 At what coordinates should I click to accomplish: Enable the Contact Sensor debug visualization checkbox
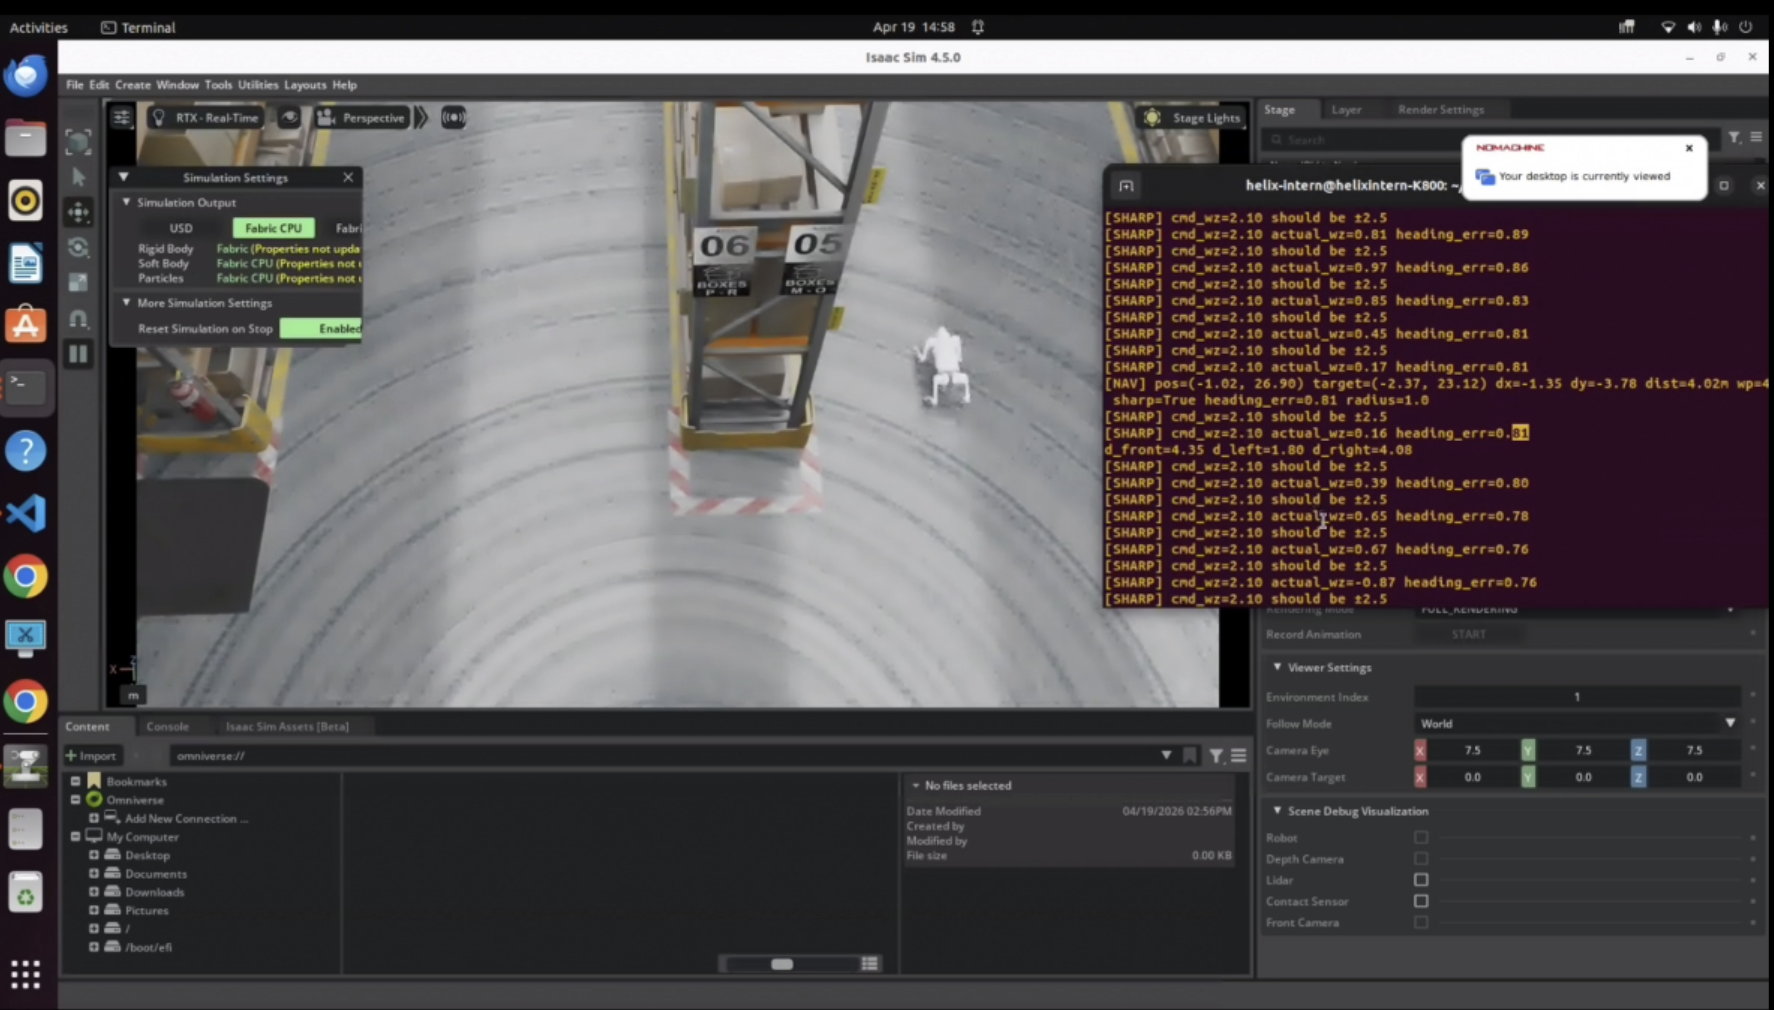pyautogui.click(x=1421, y=901)
